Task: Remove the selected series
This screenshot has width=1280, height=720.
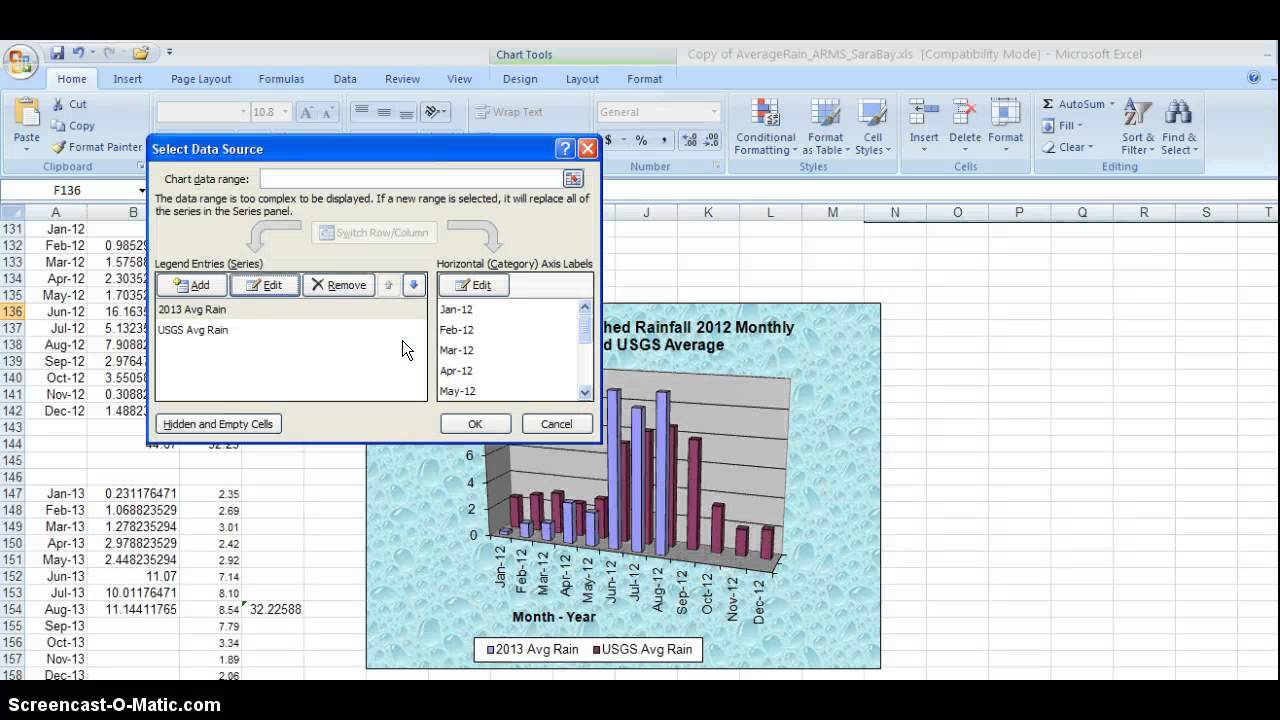Action: coord(339,285)
